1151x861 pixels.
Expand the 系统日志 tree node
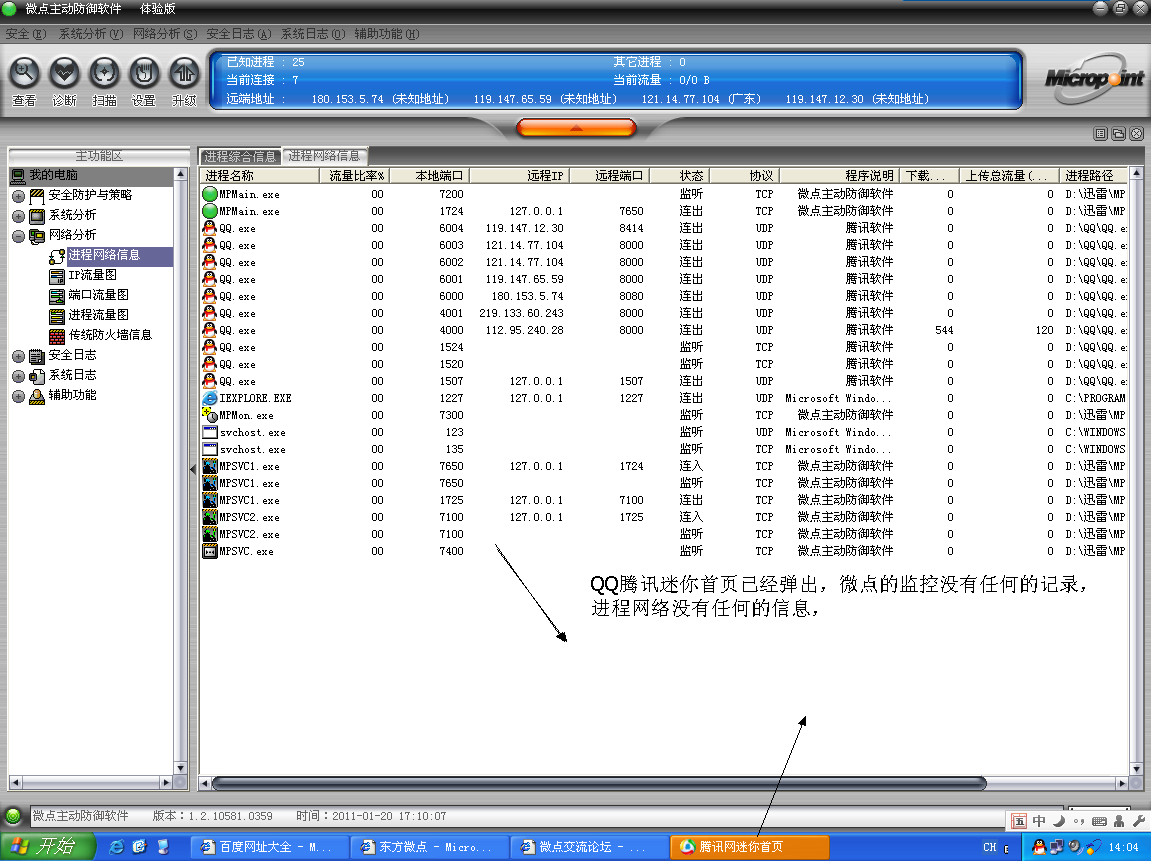pyautogui.click(x=18, y=376)
